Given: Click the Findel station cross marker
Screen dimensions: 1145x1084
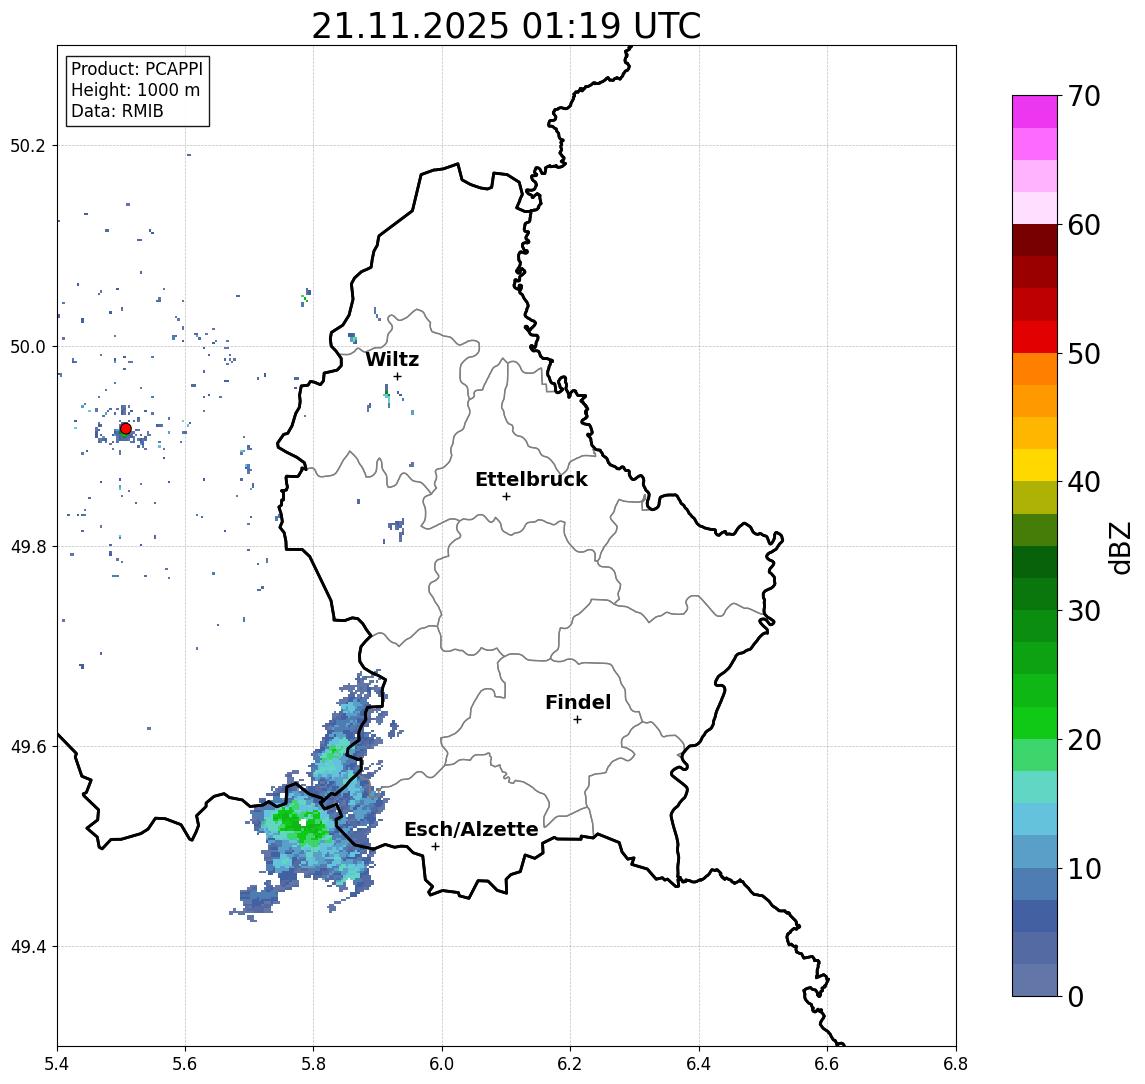Looking at the screenshot, I should point(577,720).
